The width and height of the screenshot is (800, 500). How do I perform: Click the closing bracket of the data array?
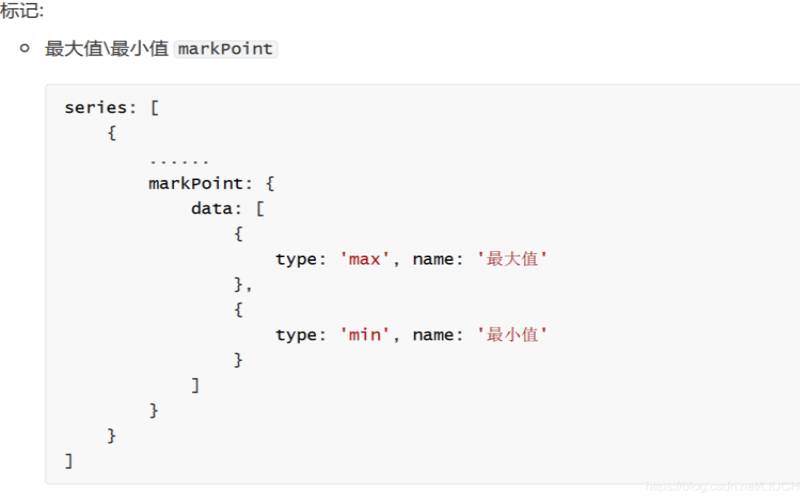(x=196, y=385)
